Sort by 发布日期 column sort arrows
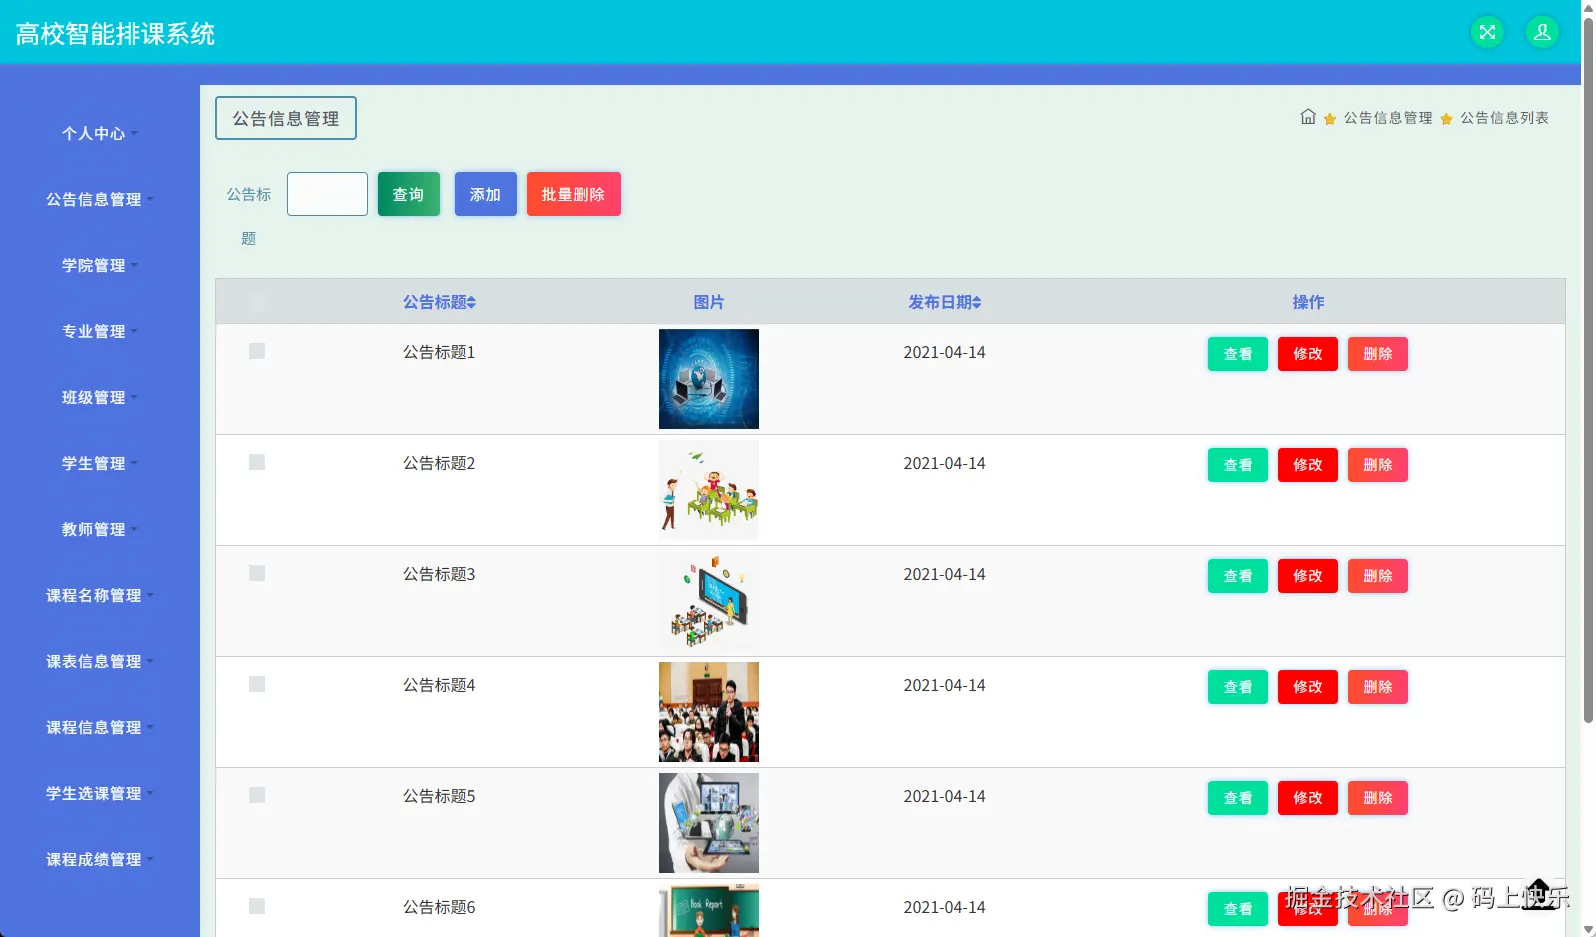Screen dimensions: 1596x937 click(x=977, y=302)
